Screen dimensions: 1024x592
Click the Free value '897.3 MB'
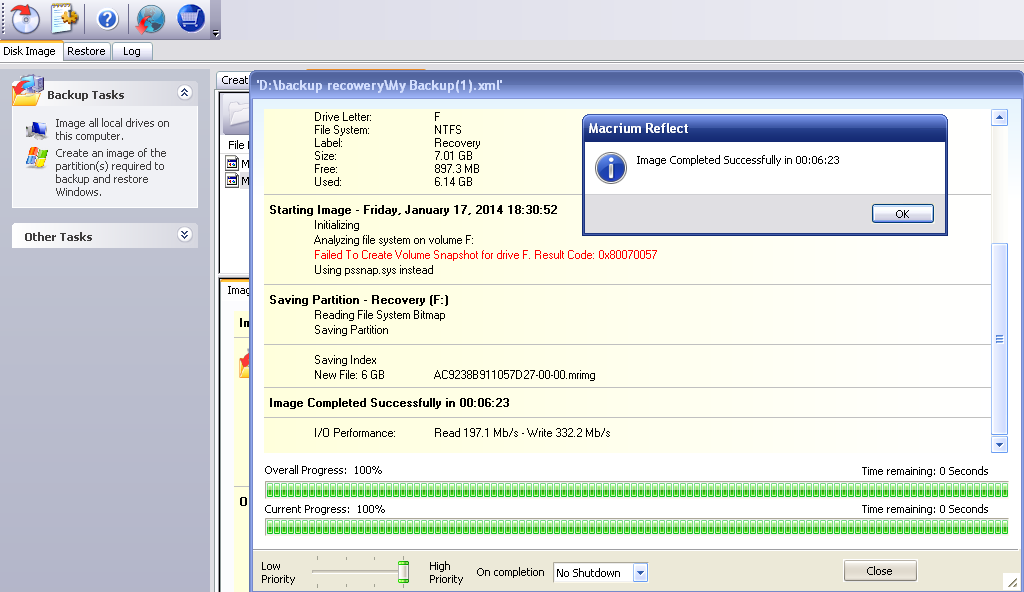tap(456, 169)
